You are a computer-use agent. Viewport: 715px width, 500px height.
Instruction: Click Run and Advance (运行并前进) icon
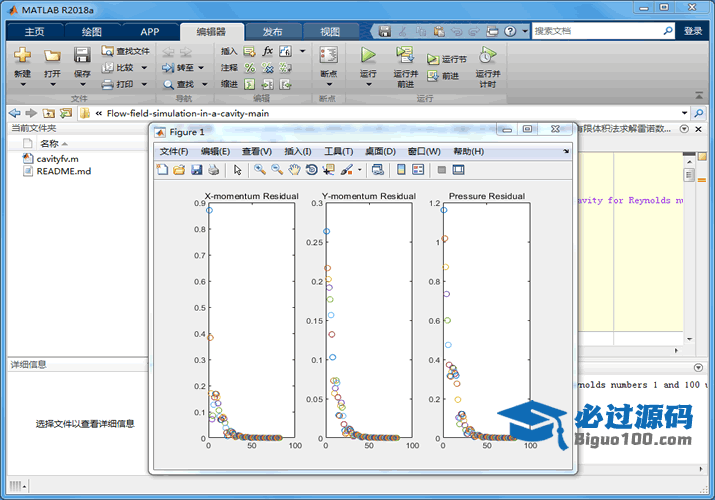coord(405,55)
